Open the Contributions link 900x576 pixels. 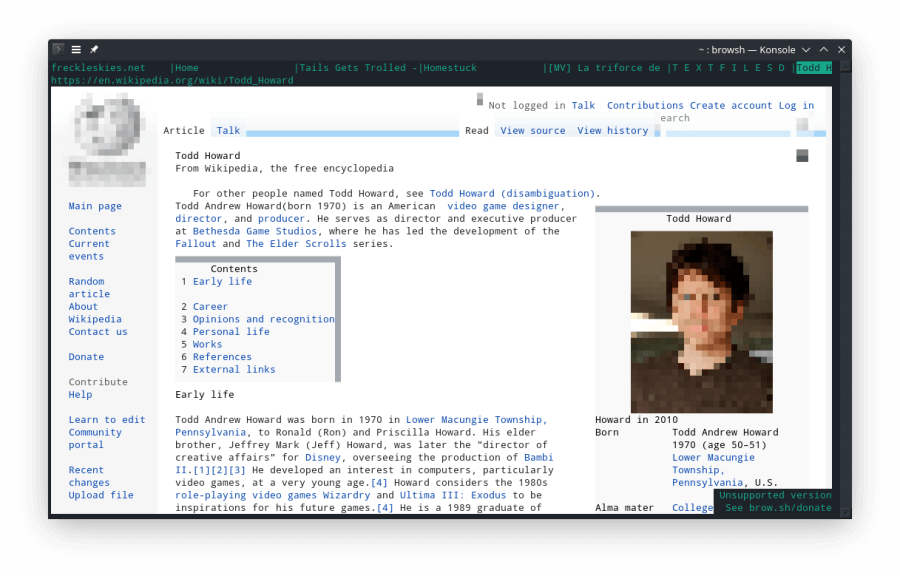645,106
